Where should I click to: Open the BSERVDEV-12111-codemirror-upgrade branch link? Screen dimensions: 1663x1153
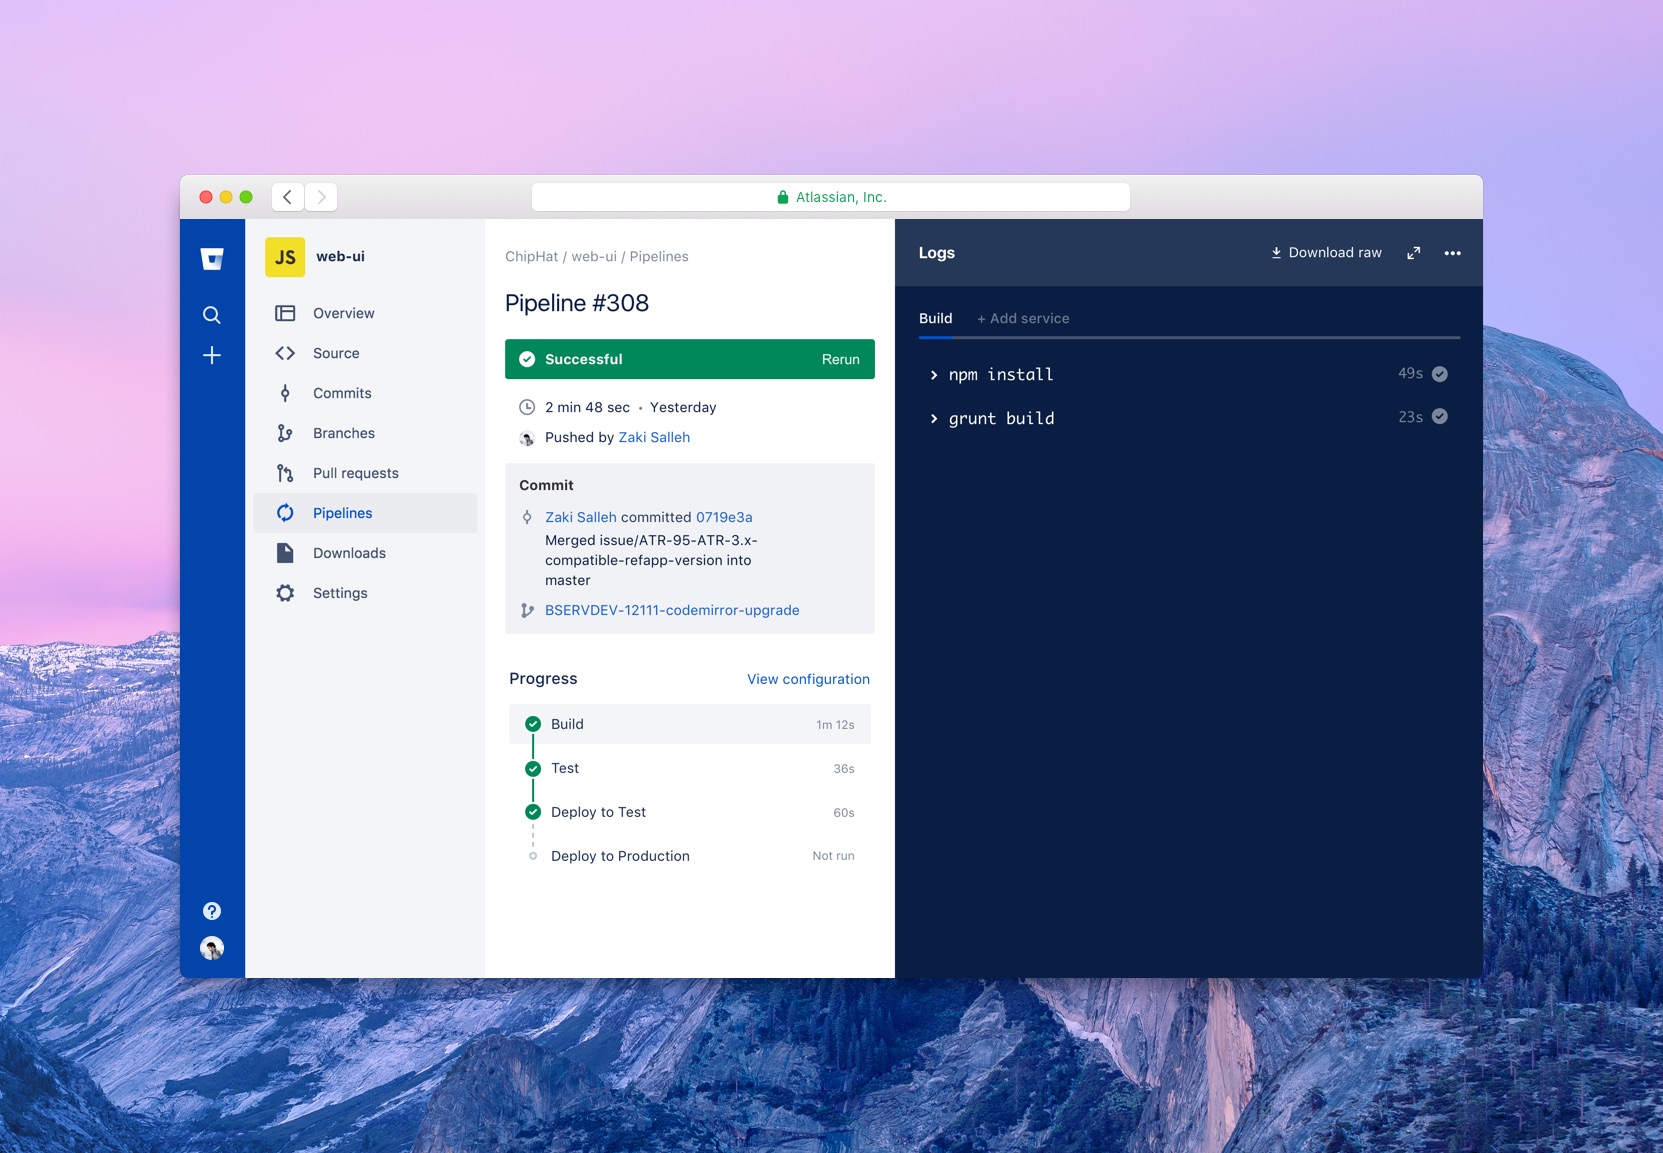tap(672, 610)
